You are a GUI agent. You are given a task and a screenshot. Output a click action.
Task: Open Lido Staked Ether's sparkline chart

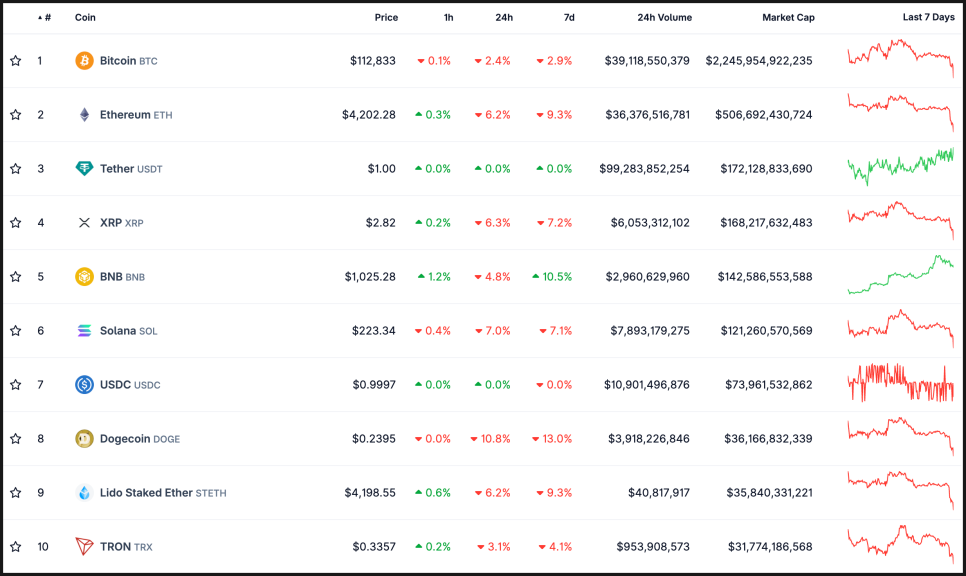pyautogui.click(x=901, y=490)
